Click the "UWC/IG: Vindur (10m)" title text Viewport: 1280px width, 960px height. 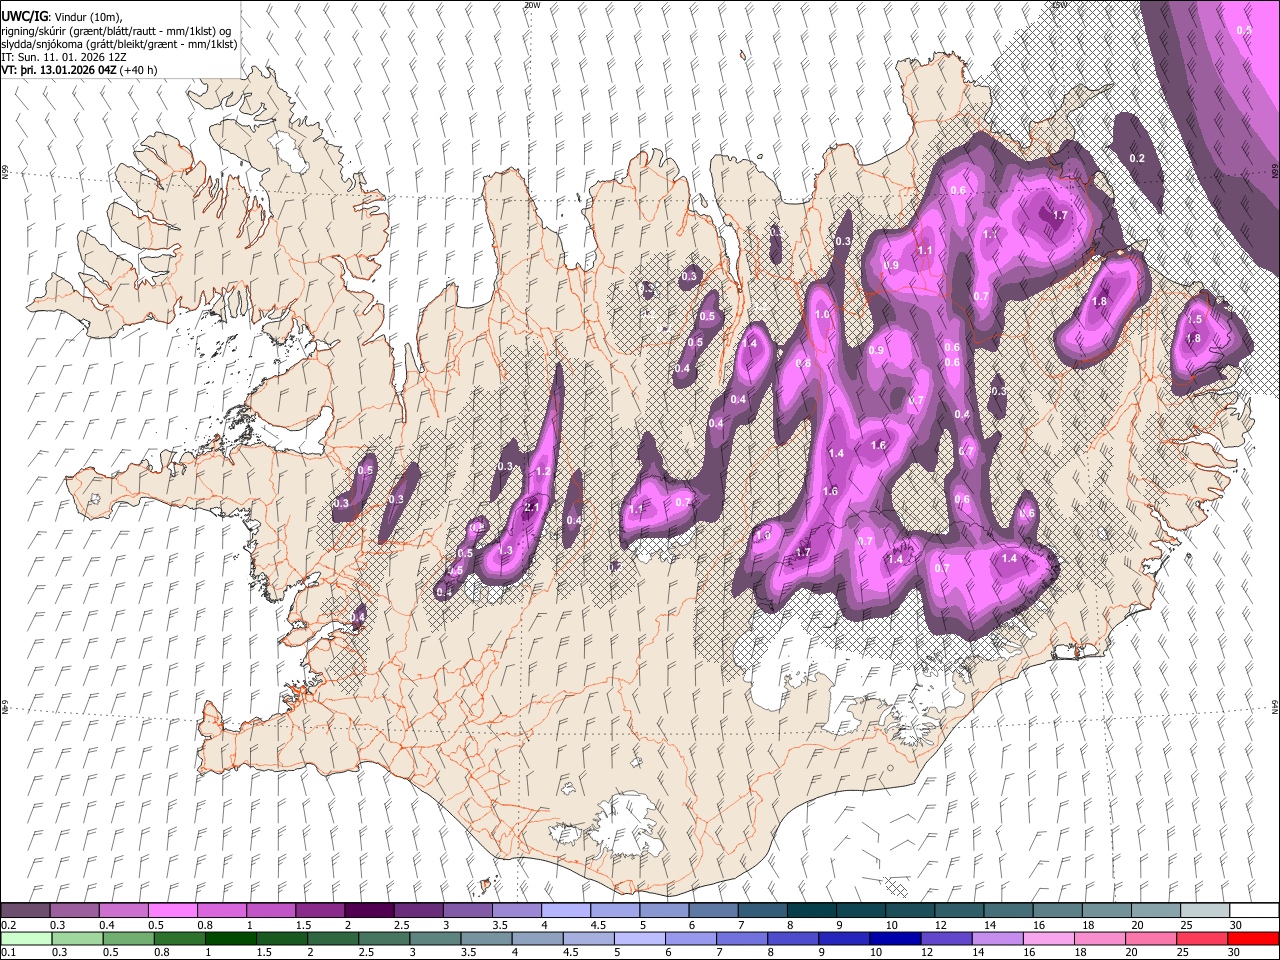click(62, 17)
